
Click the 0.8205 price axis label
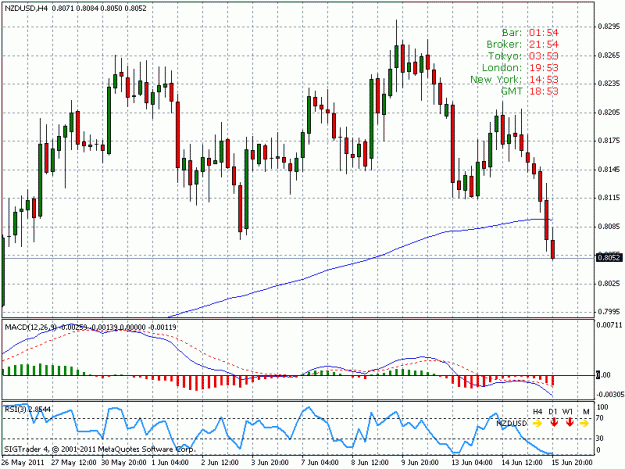point(609,112)
